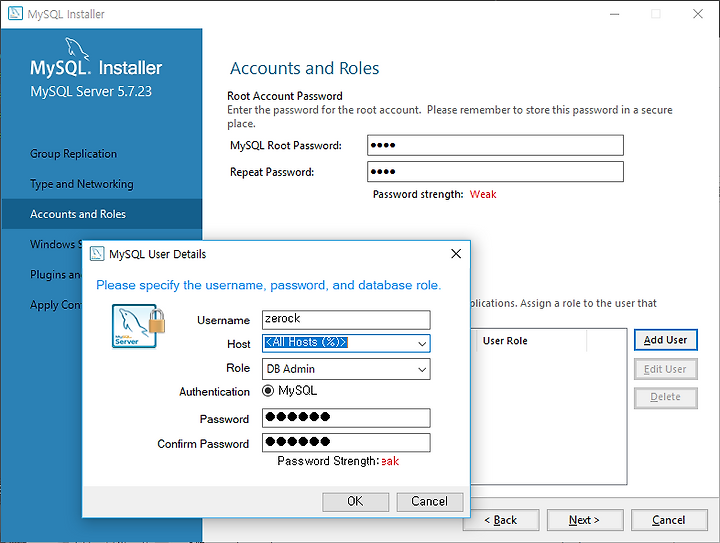The width and height of the screenshot is (720, 543).
Task: Click MySQL Installer title bar icon
Action: [15, 13]
